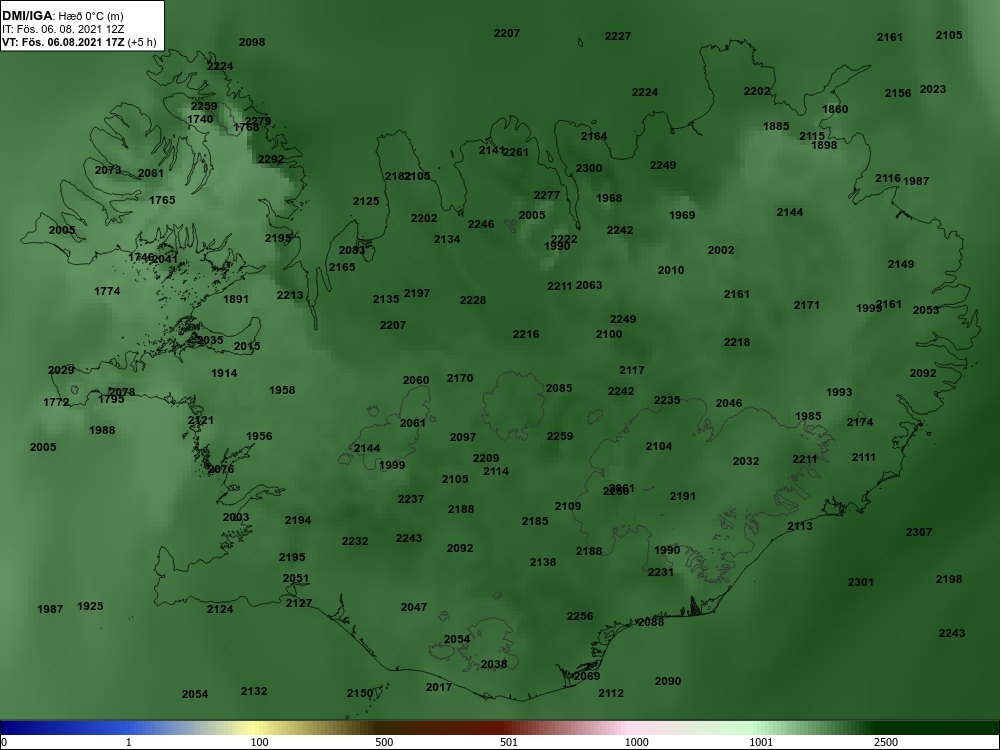Click the 2125 map value
1000x750 pixels.
(366, 202)
